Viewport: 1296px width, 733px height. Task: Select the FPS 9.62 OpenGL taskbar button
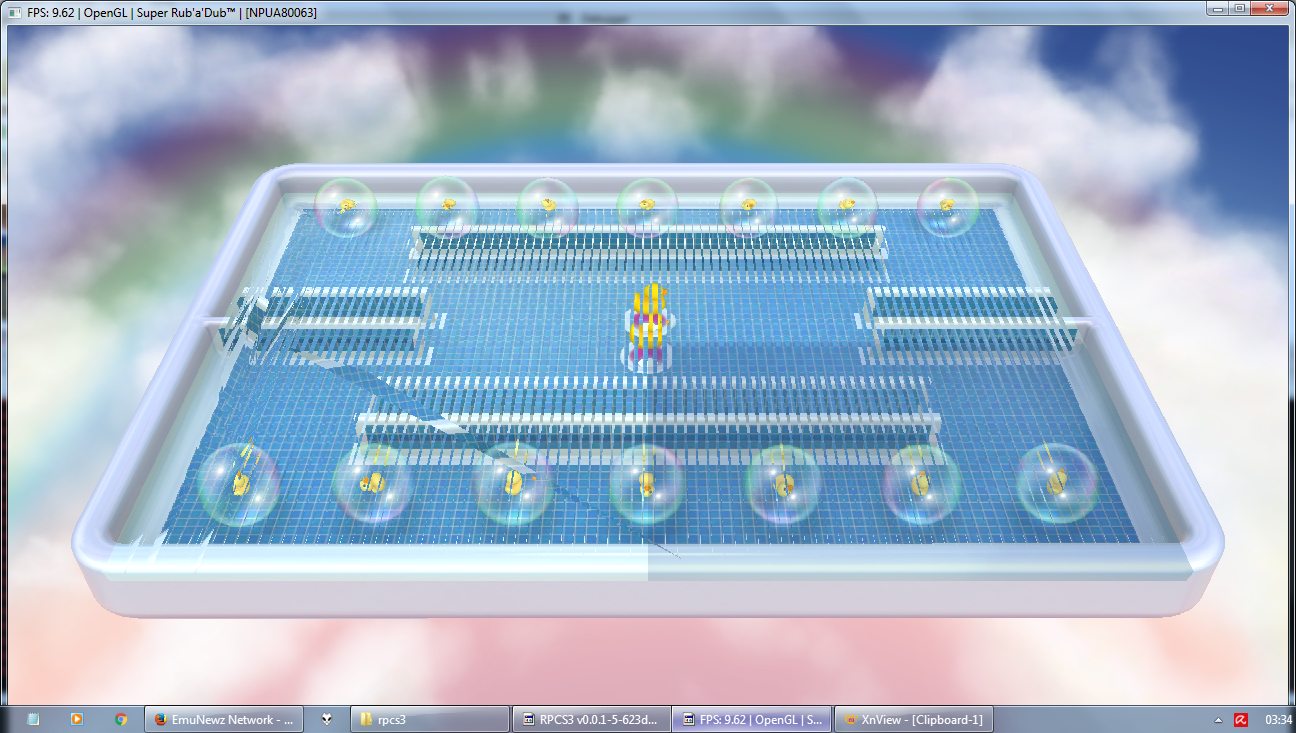[750, 718]
